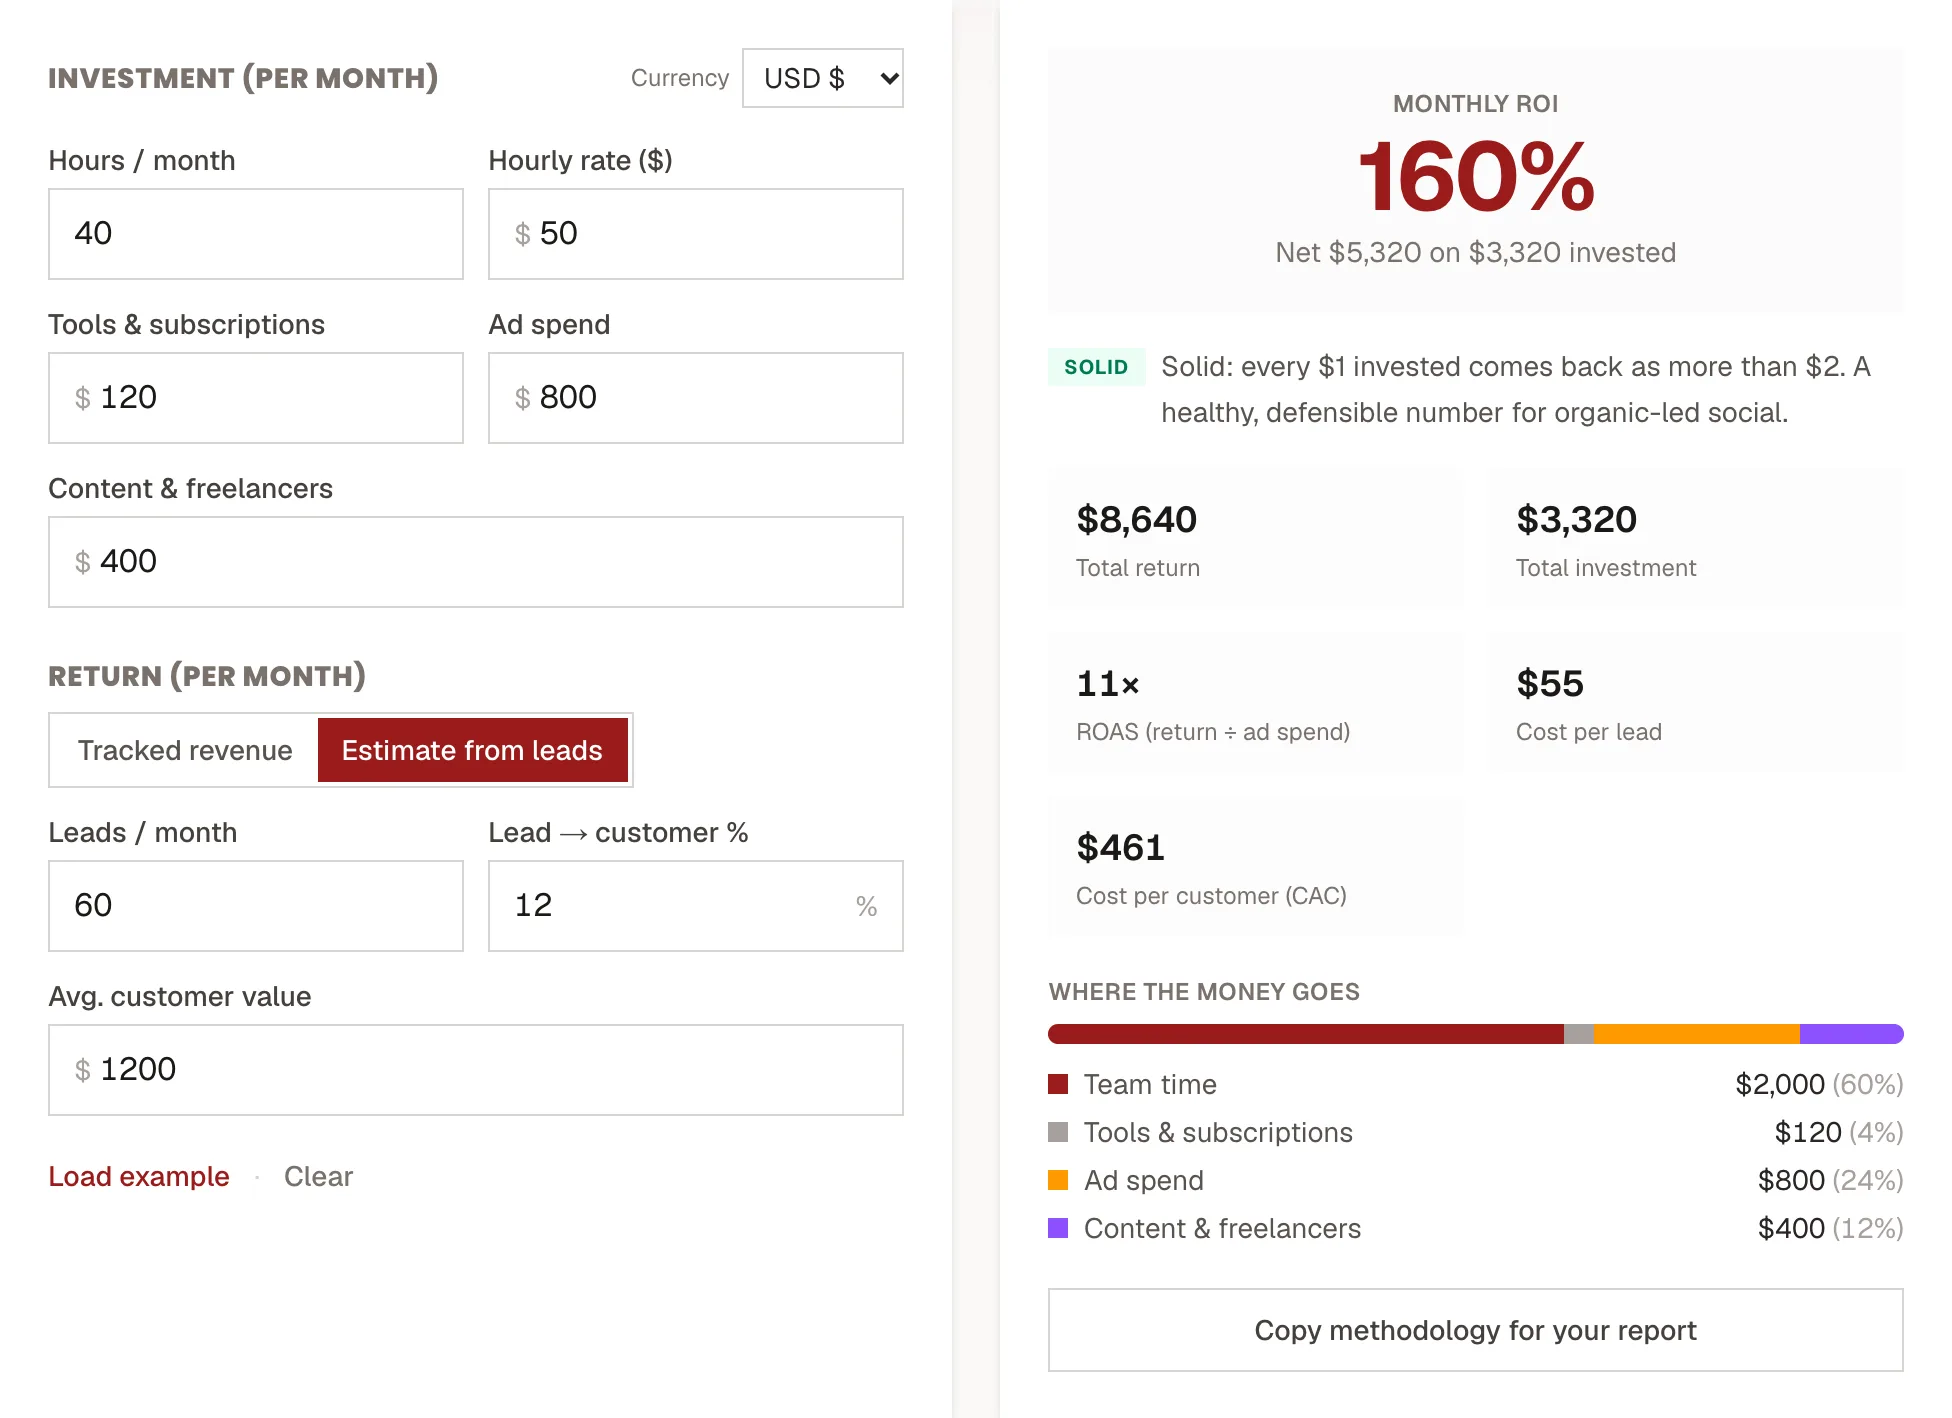Click the $3,320 Total investment value
Screen dimensions: 1952x1418
(1576, 520)
